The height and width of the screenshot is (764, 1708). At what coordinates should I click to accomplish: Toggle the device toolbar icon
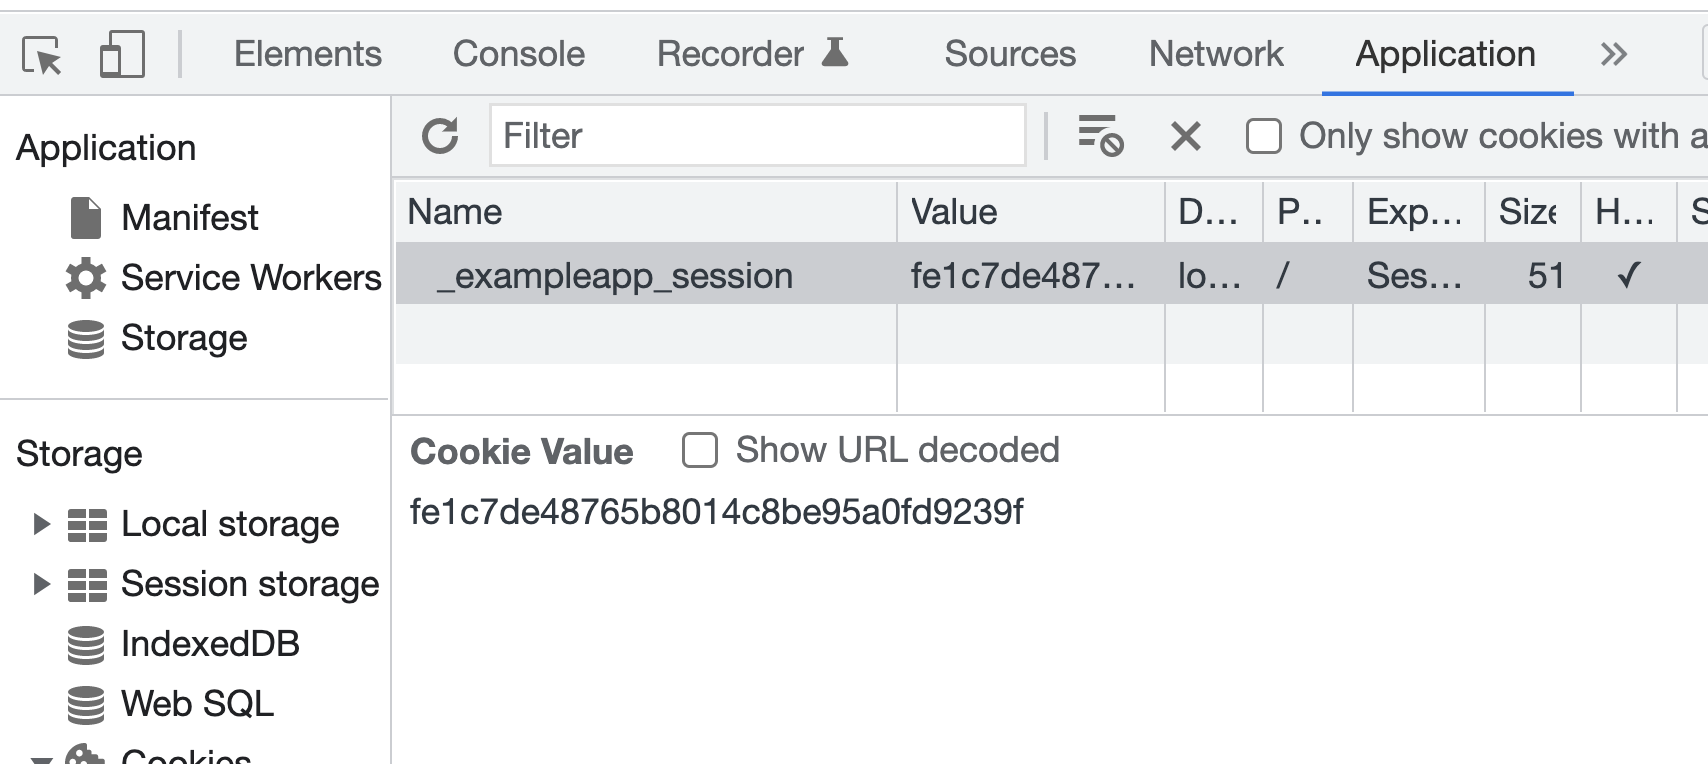coord(122,54)
